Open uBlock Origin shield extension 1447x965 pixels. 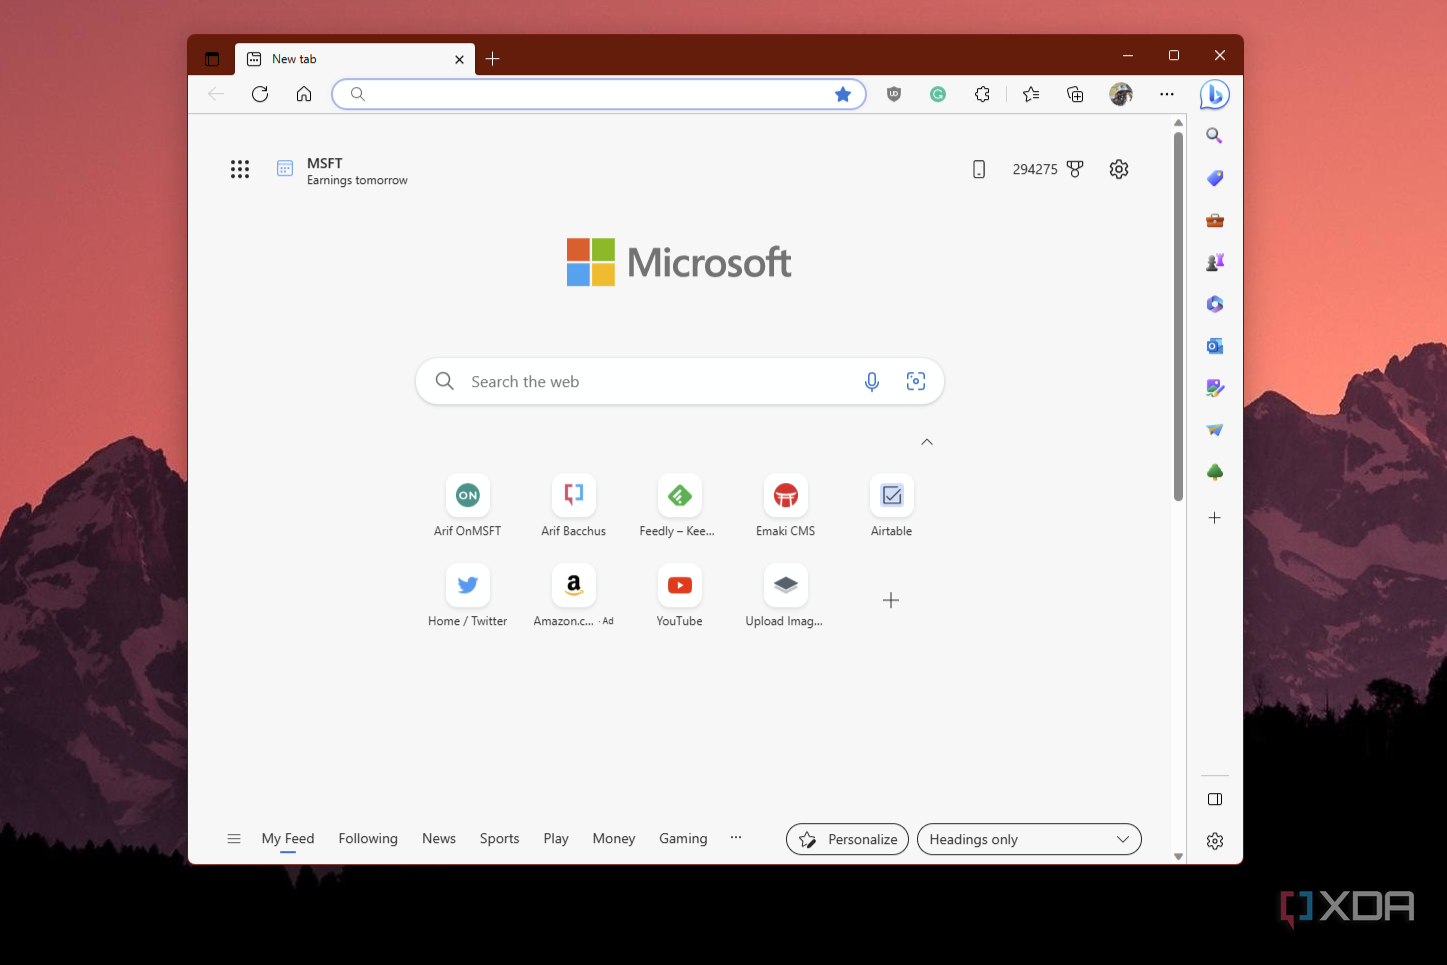pyautogui.click(x=894, y=94)
